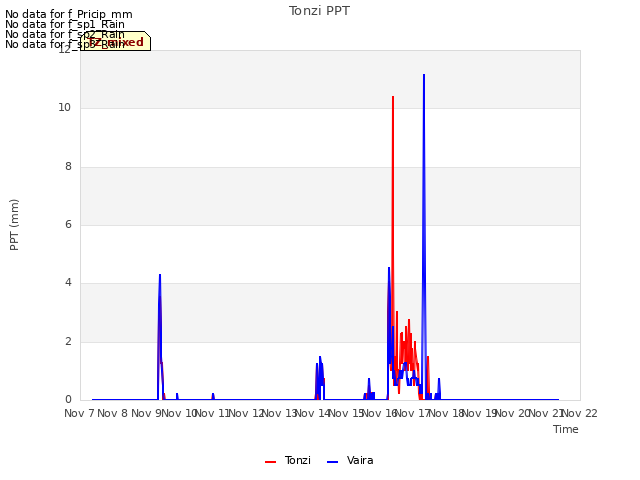Click the blue Vaira legend swatch
The width and height of the screenshot is (640, 480).
click(333, 462)
